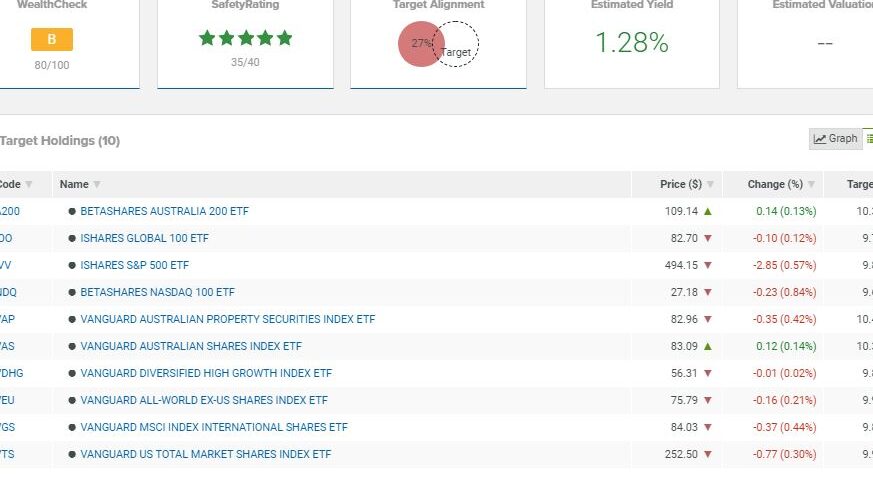Click red down arrow next to 82.70

pyautogui.click(x=708, y=238)
